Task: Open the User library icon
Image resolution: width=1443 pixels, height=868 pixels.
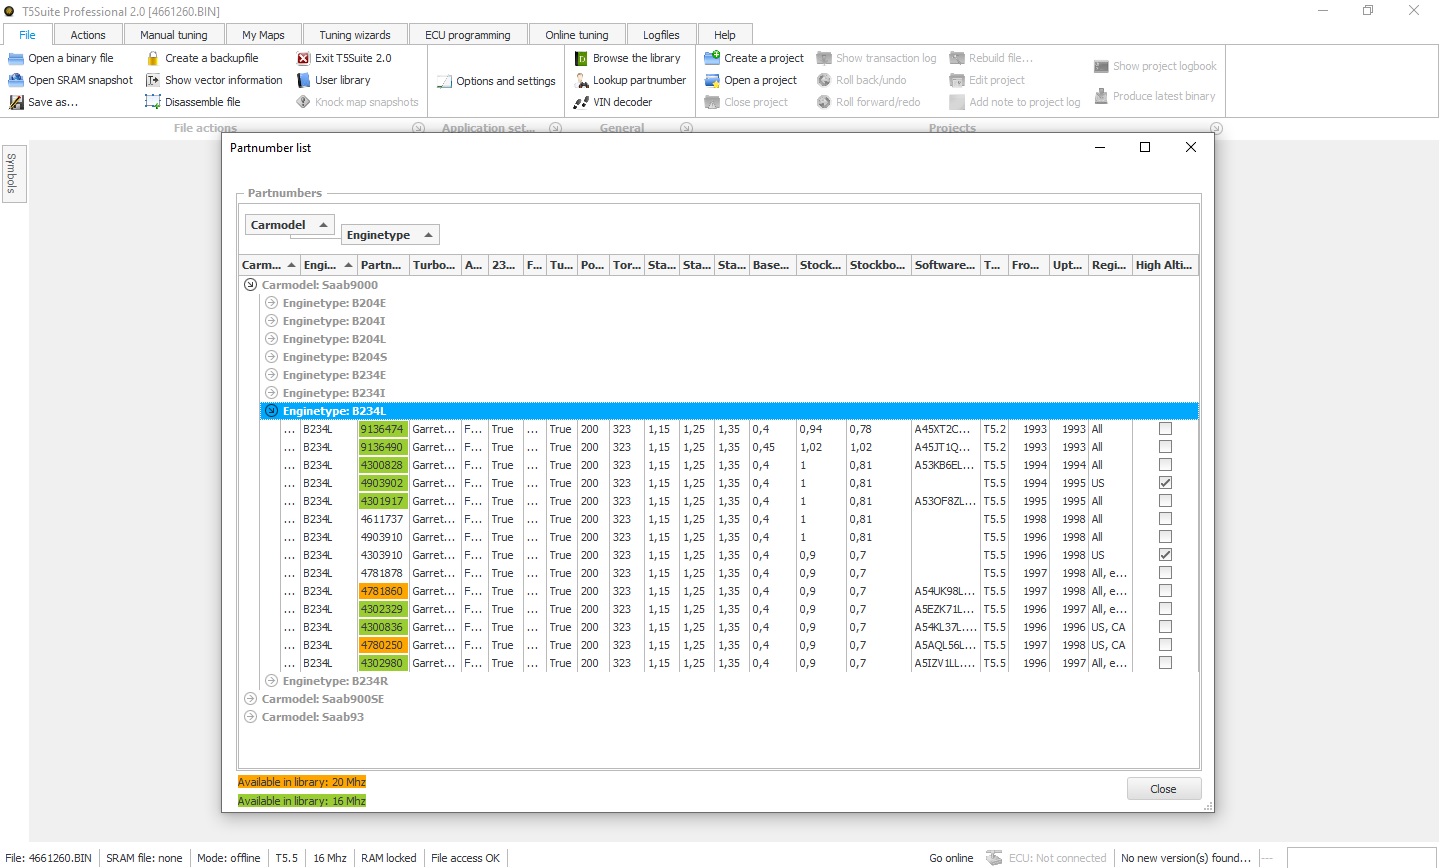Action: click(x=304, y=80)
